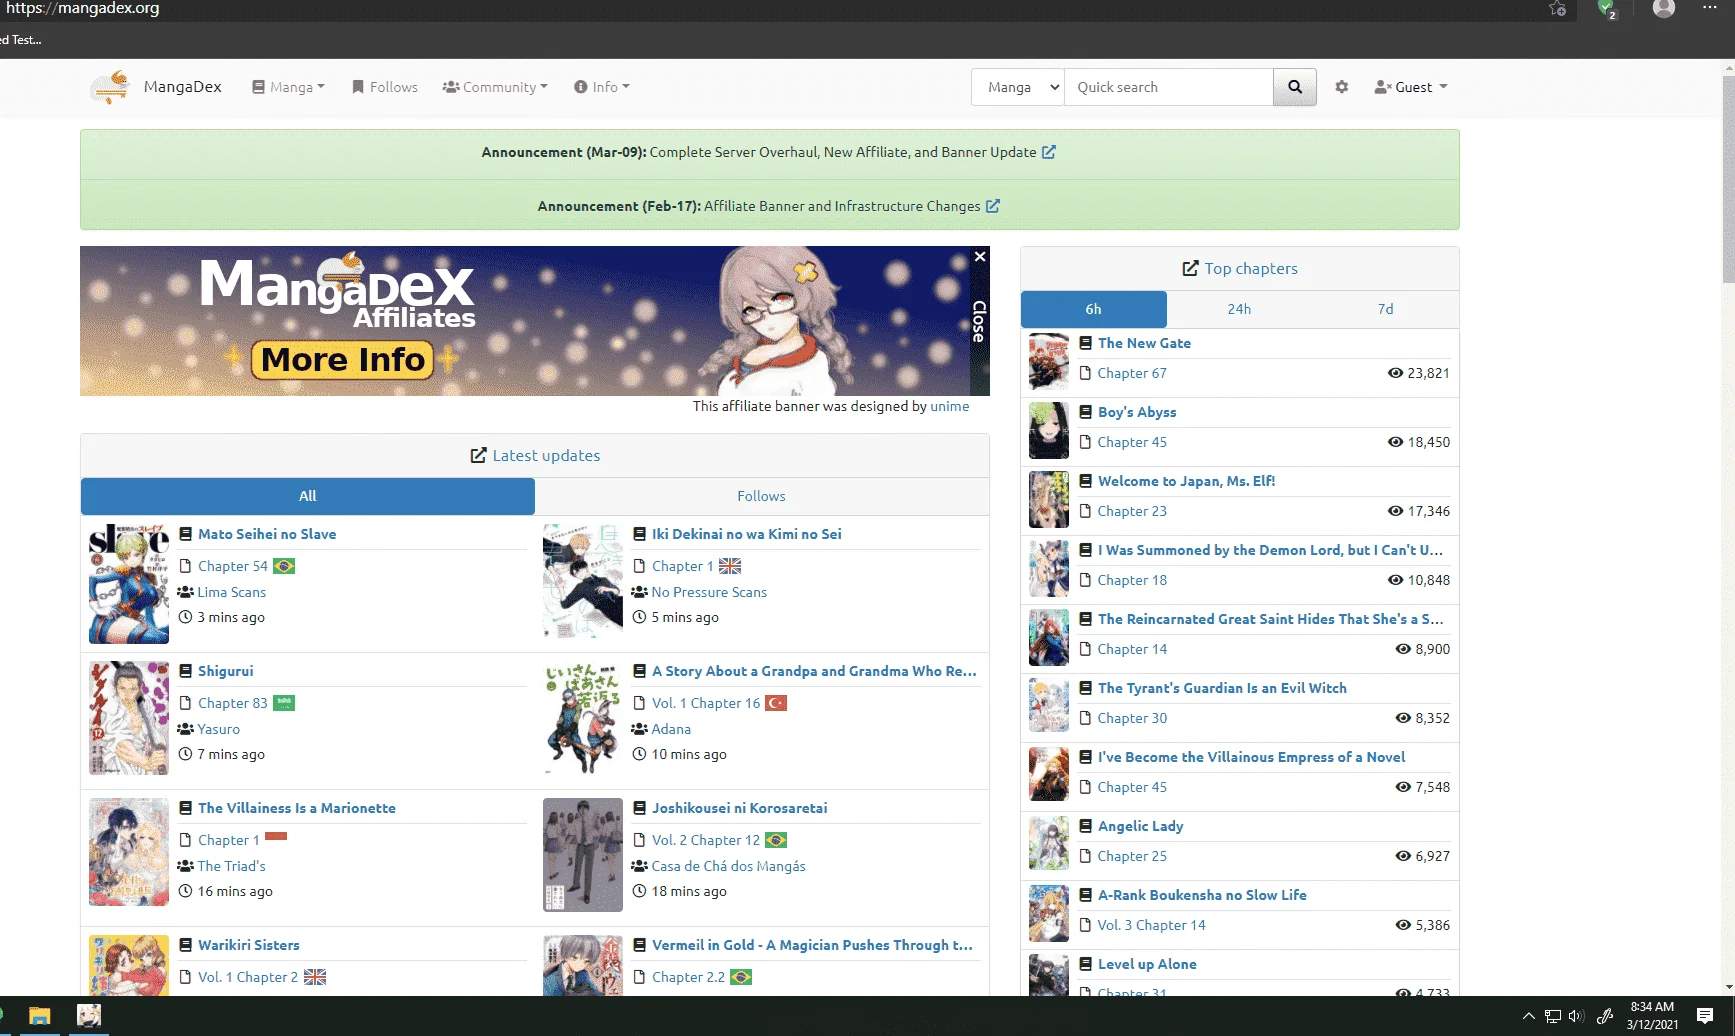Switch to the 24h top chapters tab

[x=1239, y=309]
